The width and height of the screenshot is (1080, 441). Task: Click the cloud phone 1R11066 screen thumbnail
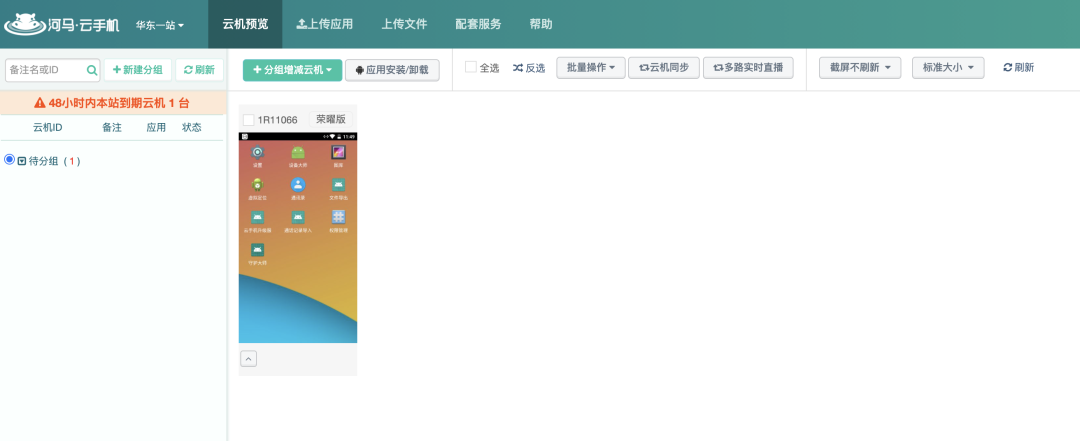298,237
